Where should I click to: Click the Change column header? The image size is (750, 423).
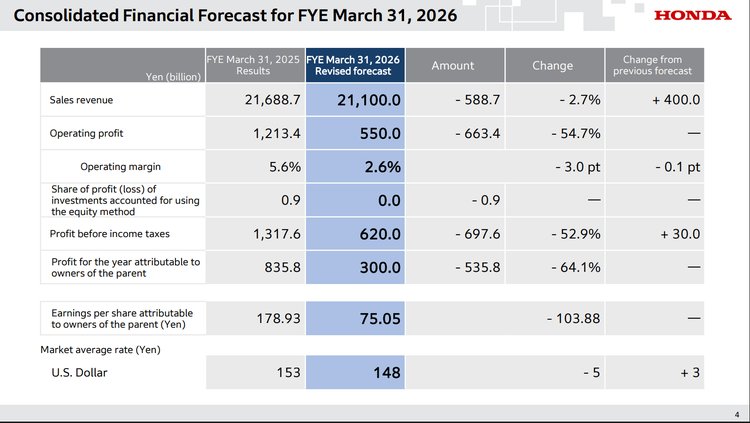(553, 65)
